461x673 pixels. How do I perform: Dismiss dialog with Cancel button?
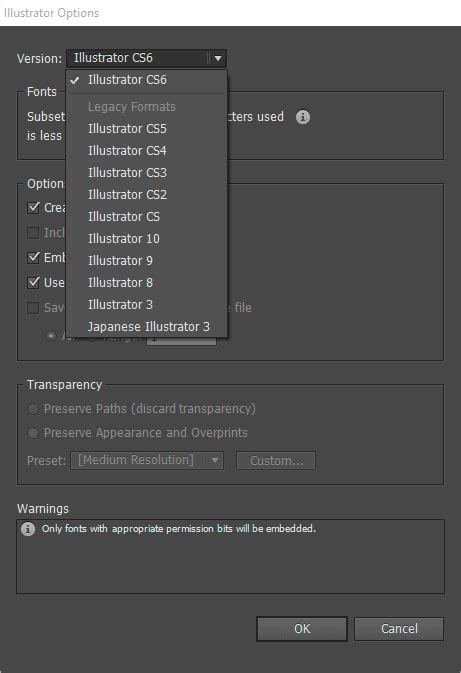click(399, 629)
